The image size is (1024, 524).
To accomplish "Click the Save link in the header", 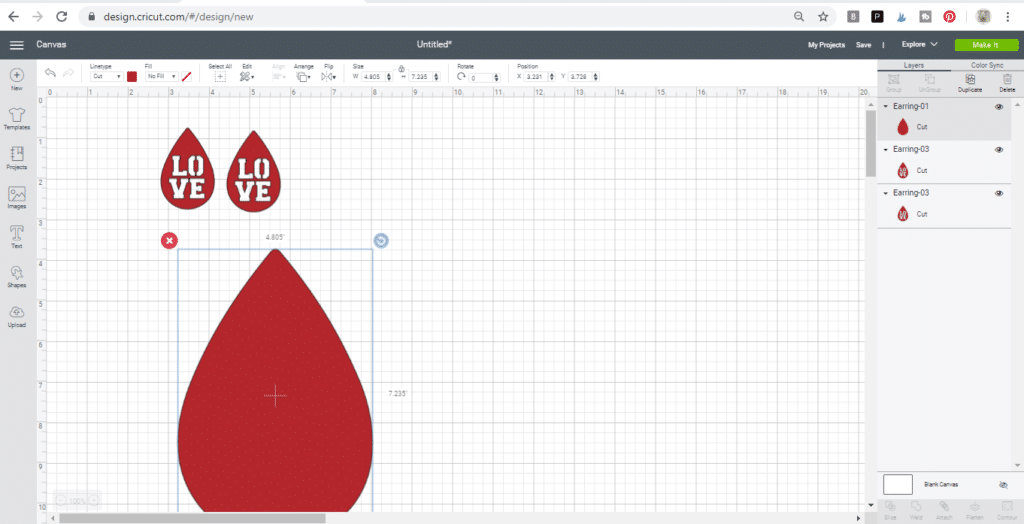I will 863,45.
